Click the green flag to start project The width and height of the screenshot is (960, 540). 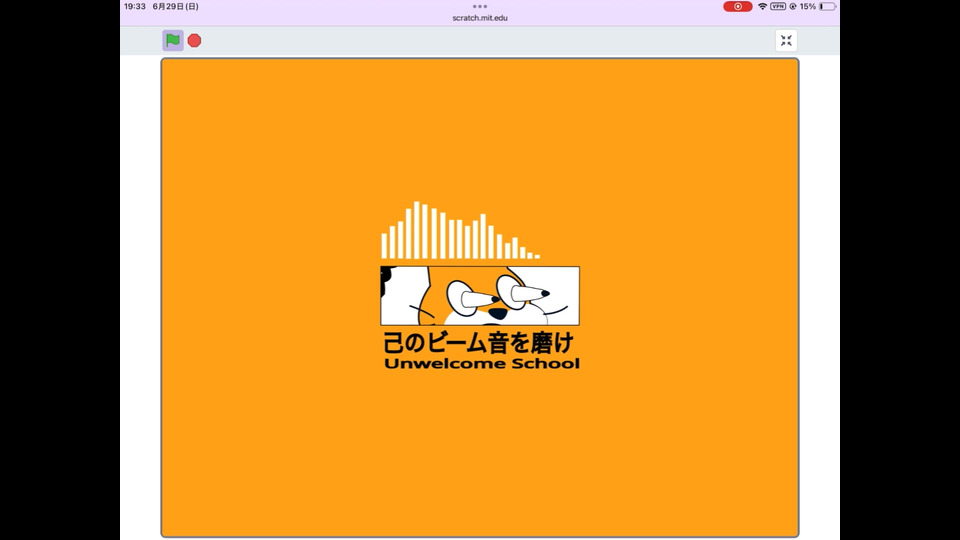(173, 40)
